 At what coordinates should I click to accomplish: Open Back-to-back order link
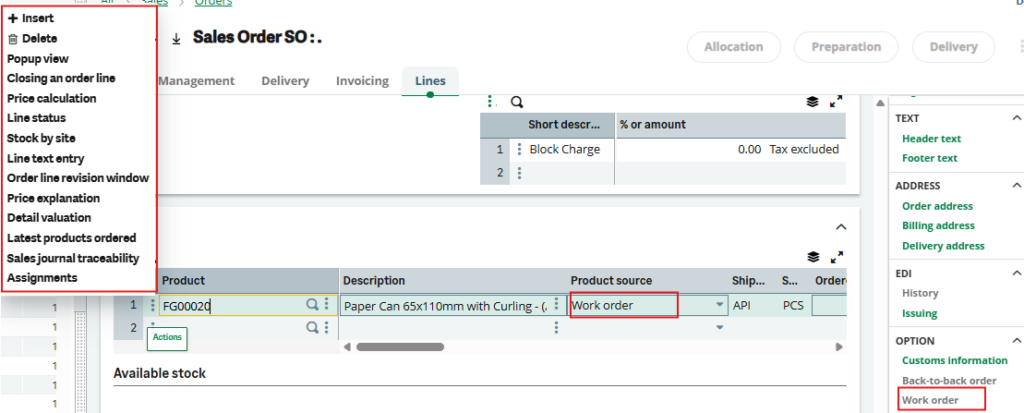(949, 380)
